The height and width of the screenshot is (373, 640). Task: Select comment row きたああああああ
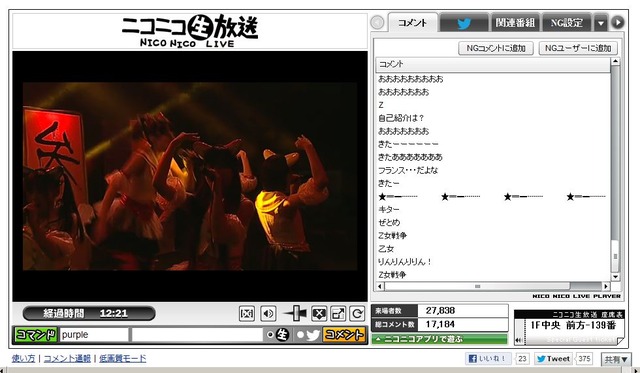point(493,157)
